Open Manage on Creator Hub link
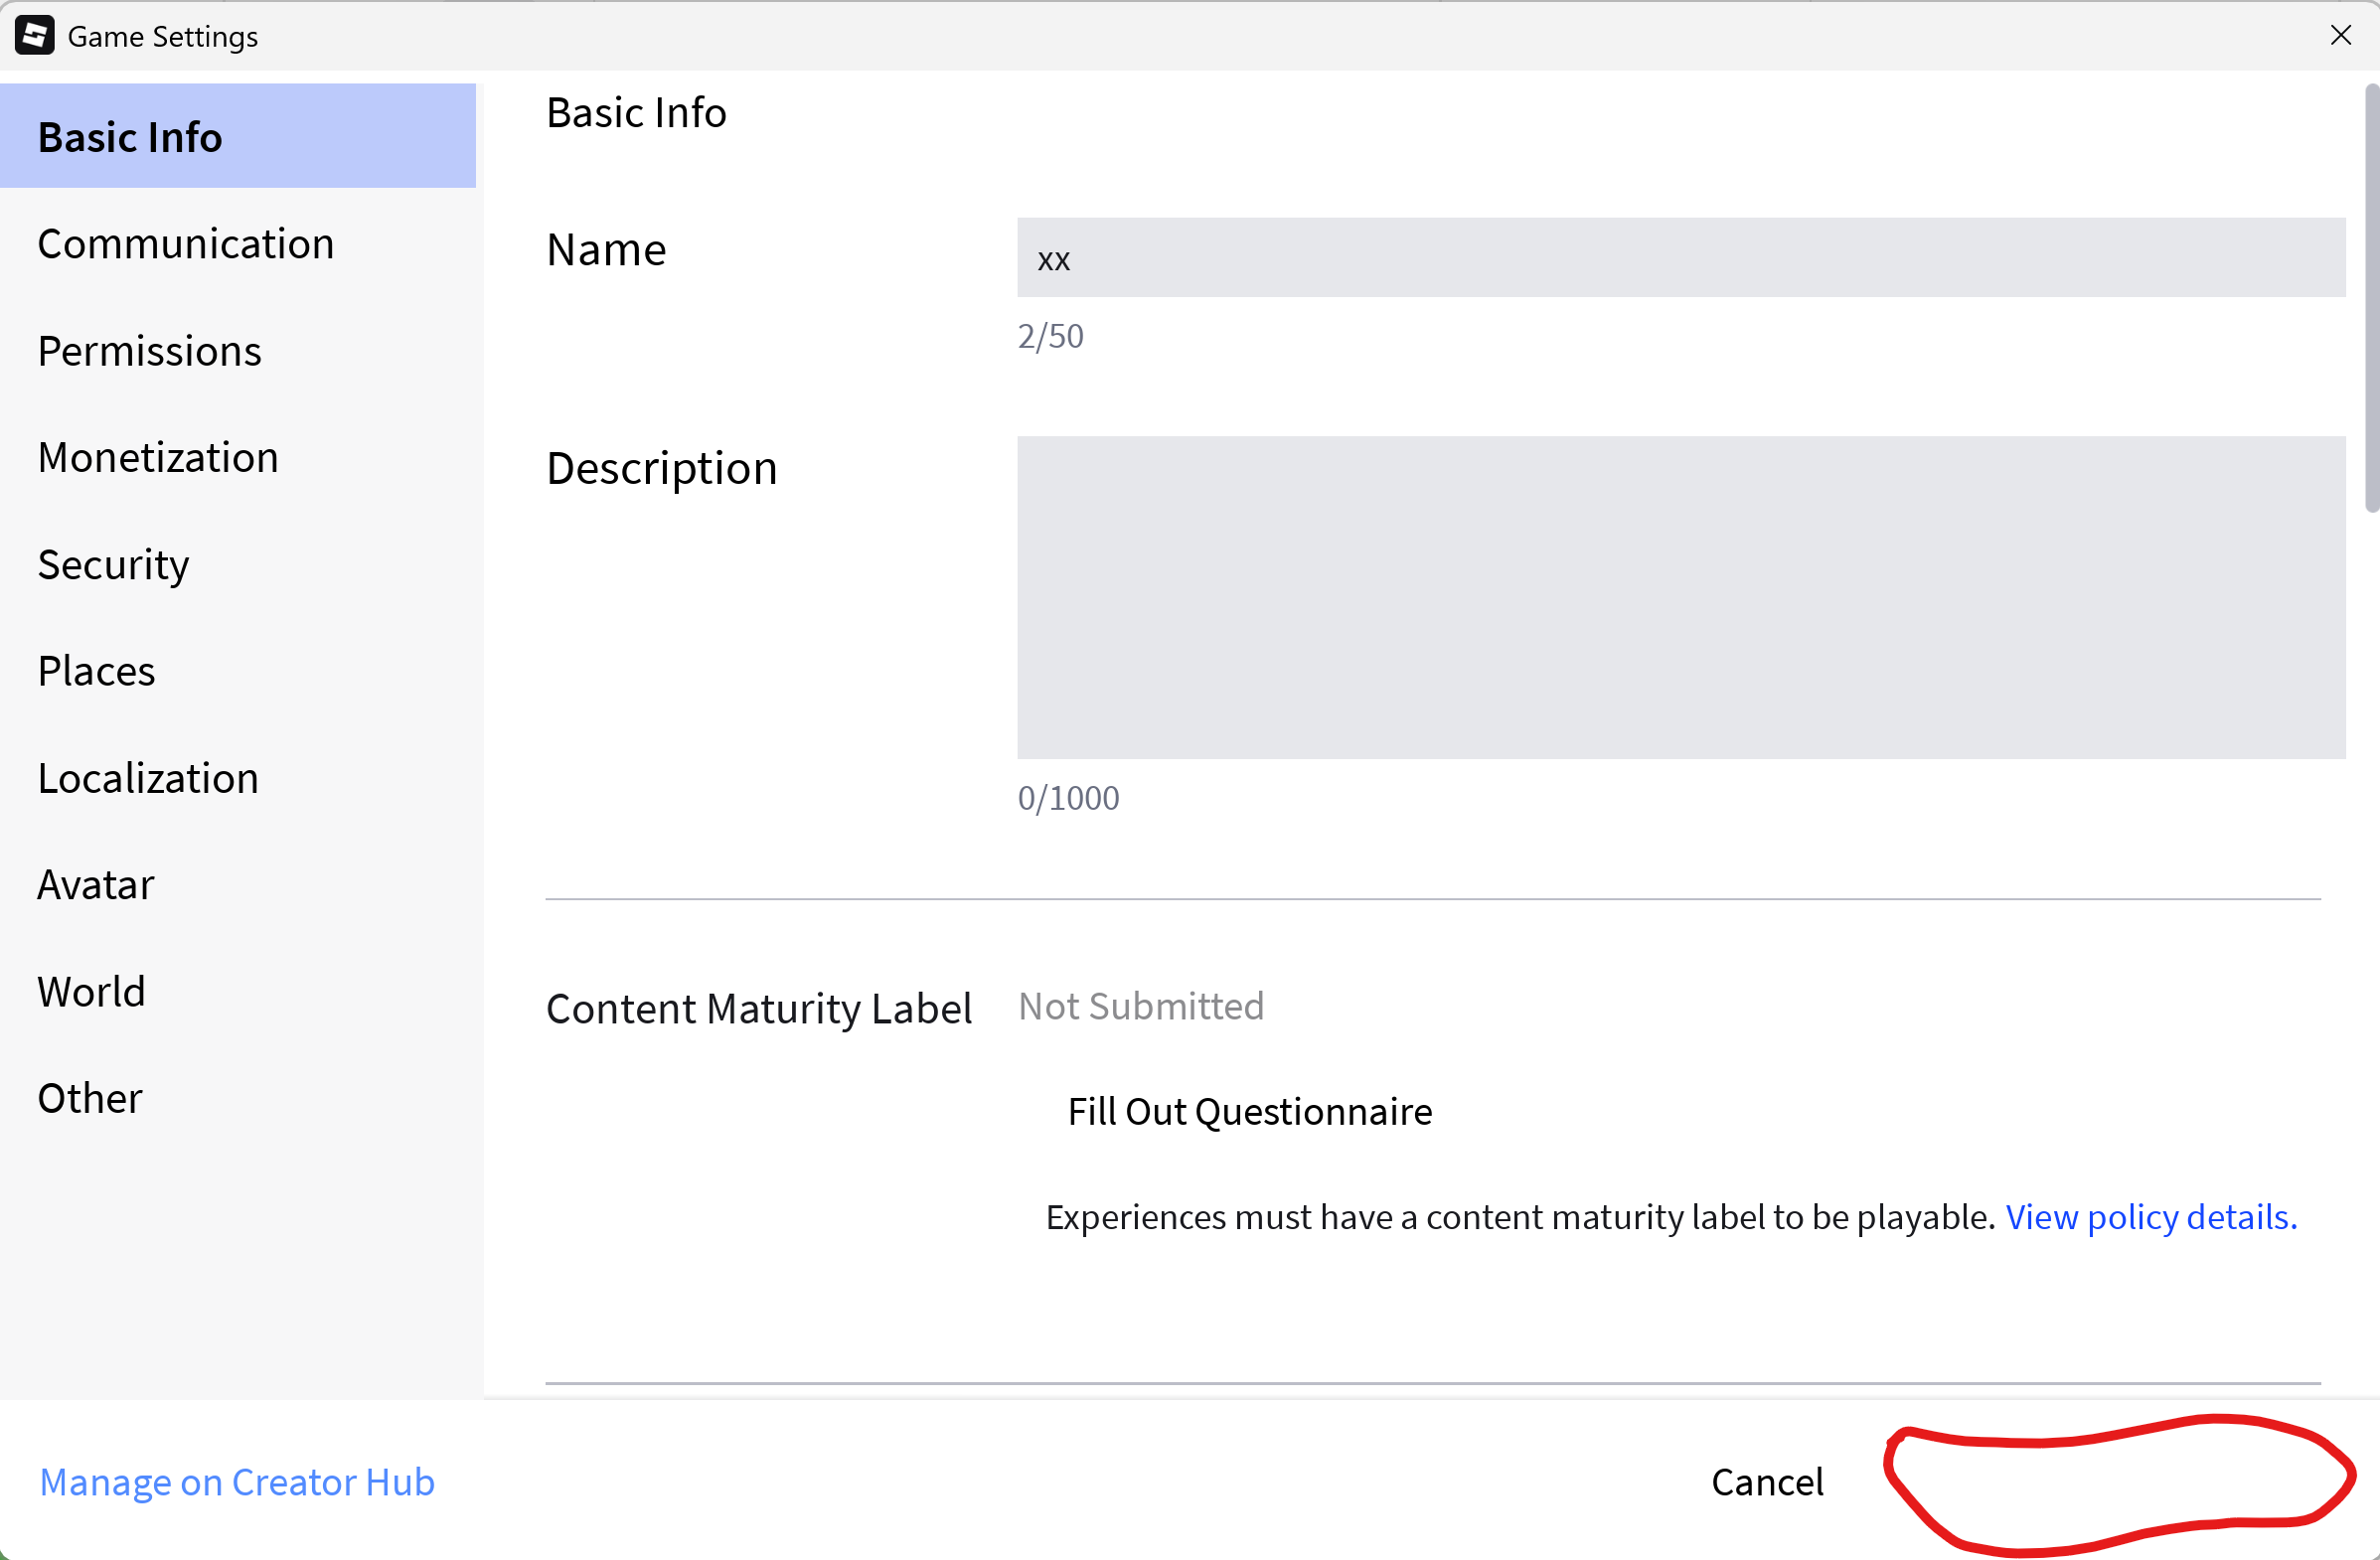 click(237, 1482)
